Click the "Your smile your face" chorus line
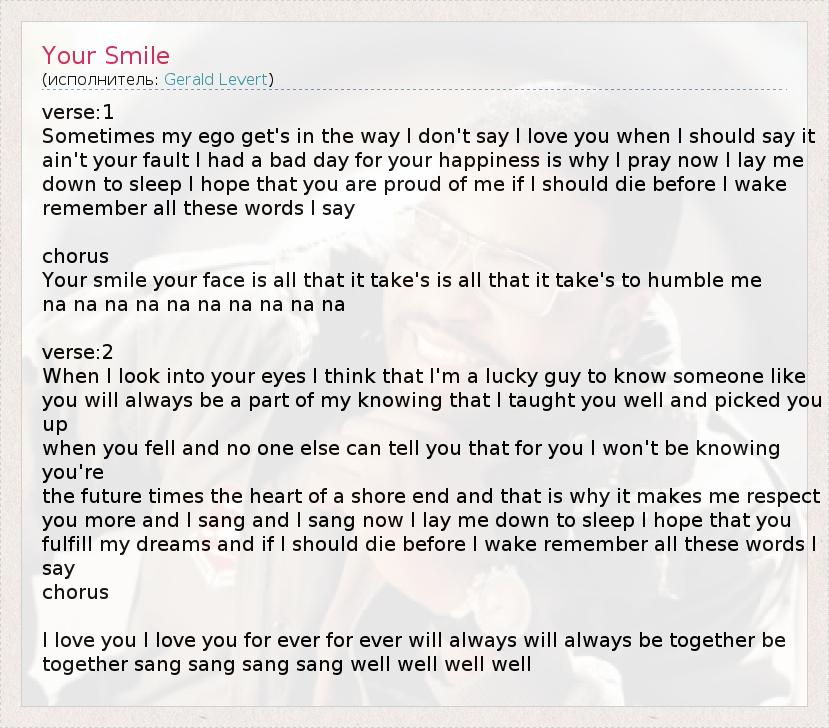Image resolution: width=829 pixels, height=728 pixels. tap(401, 280)
